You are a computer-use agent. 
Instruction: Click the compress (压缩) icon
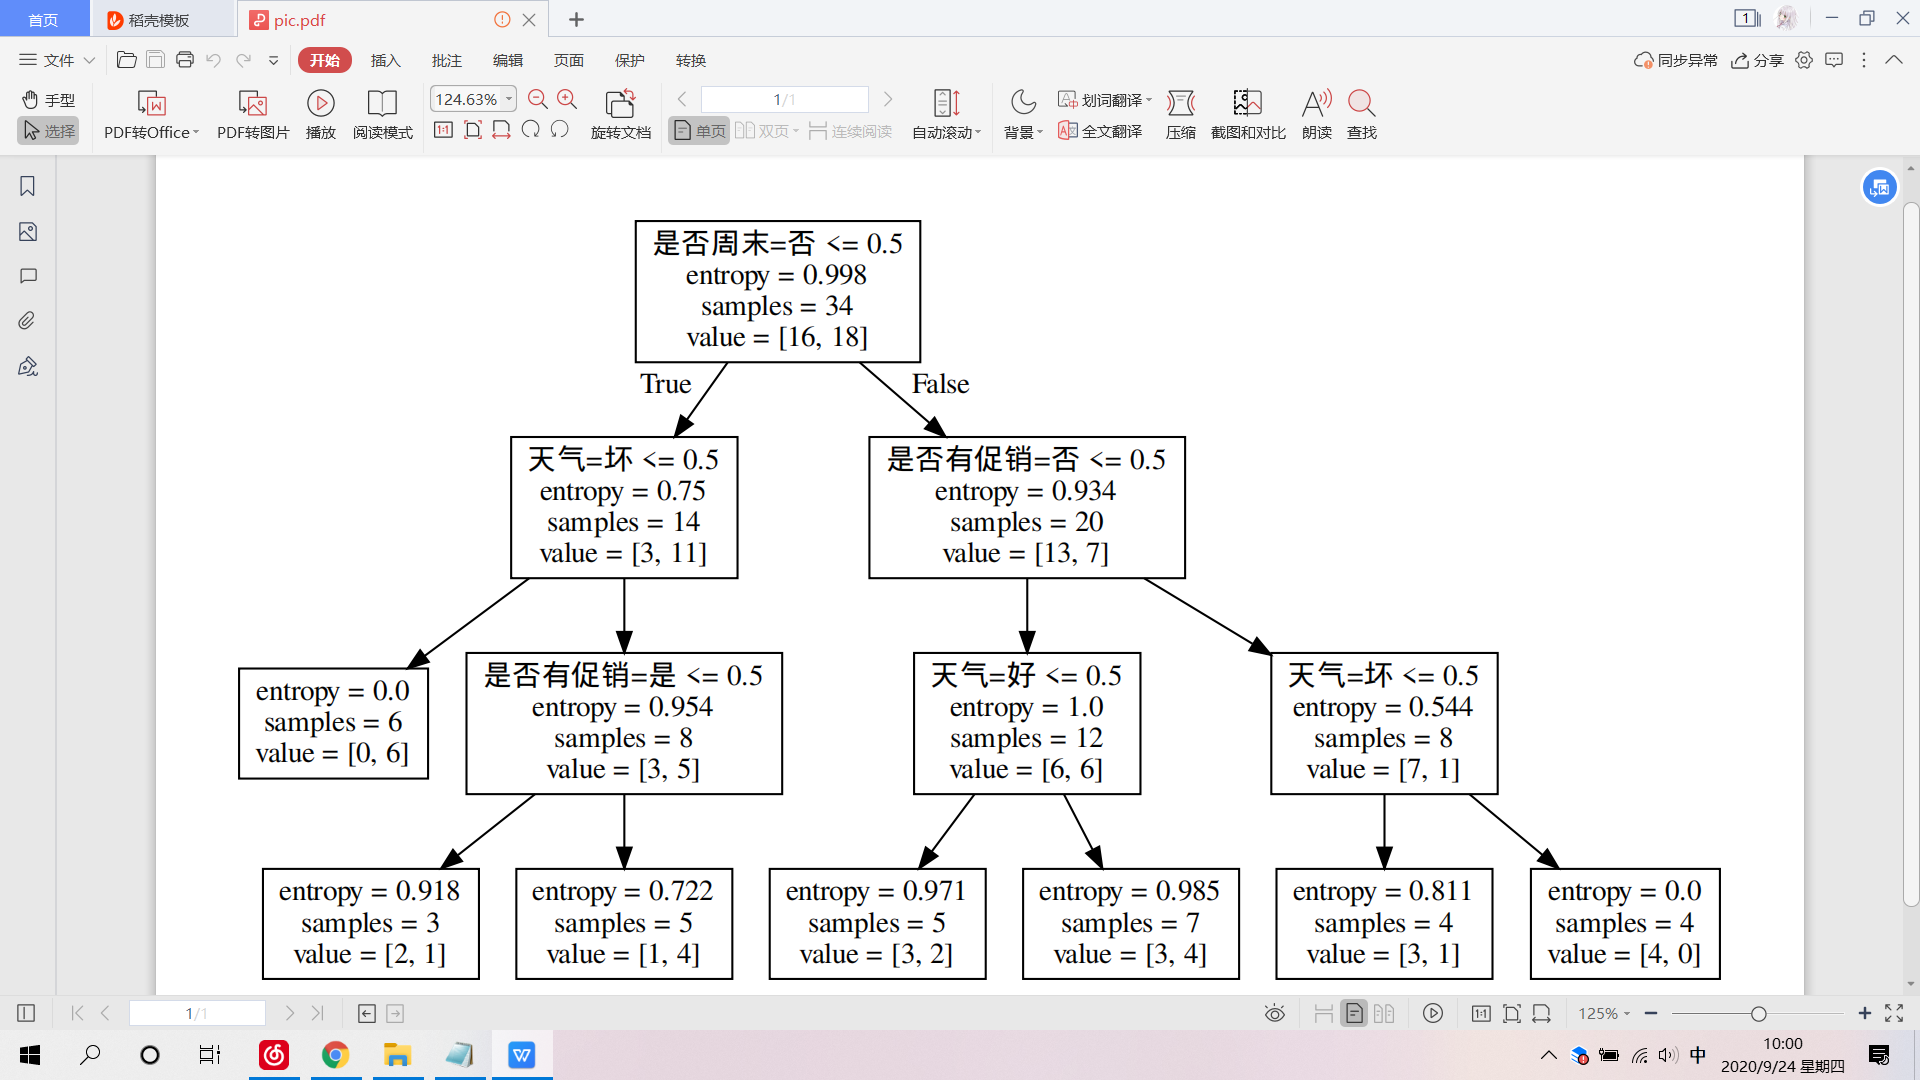click(x=1180, y=103)
